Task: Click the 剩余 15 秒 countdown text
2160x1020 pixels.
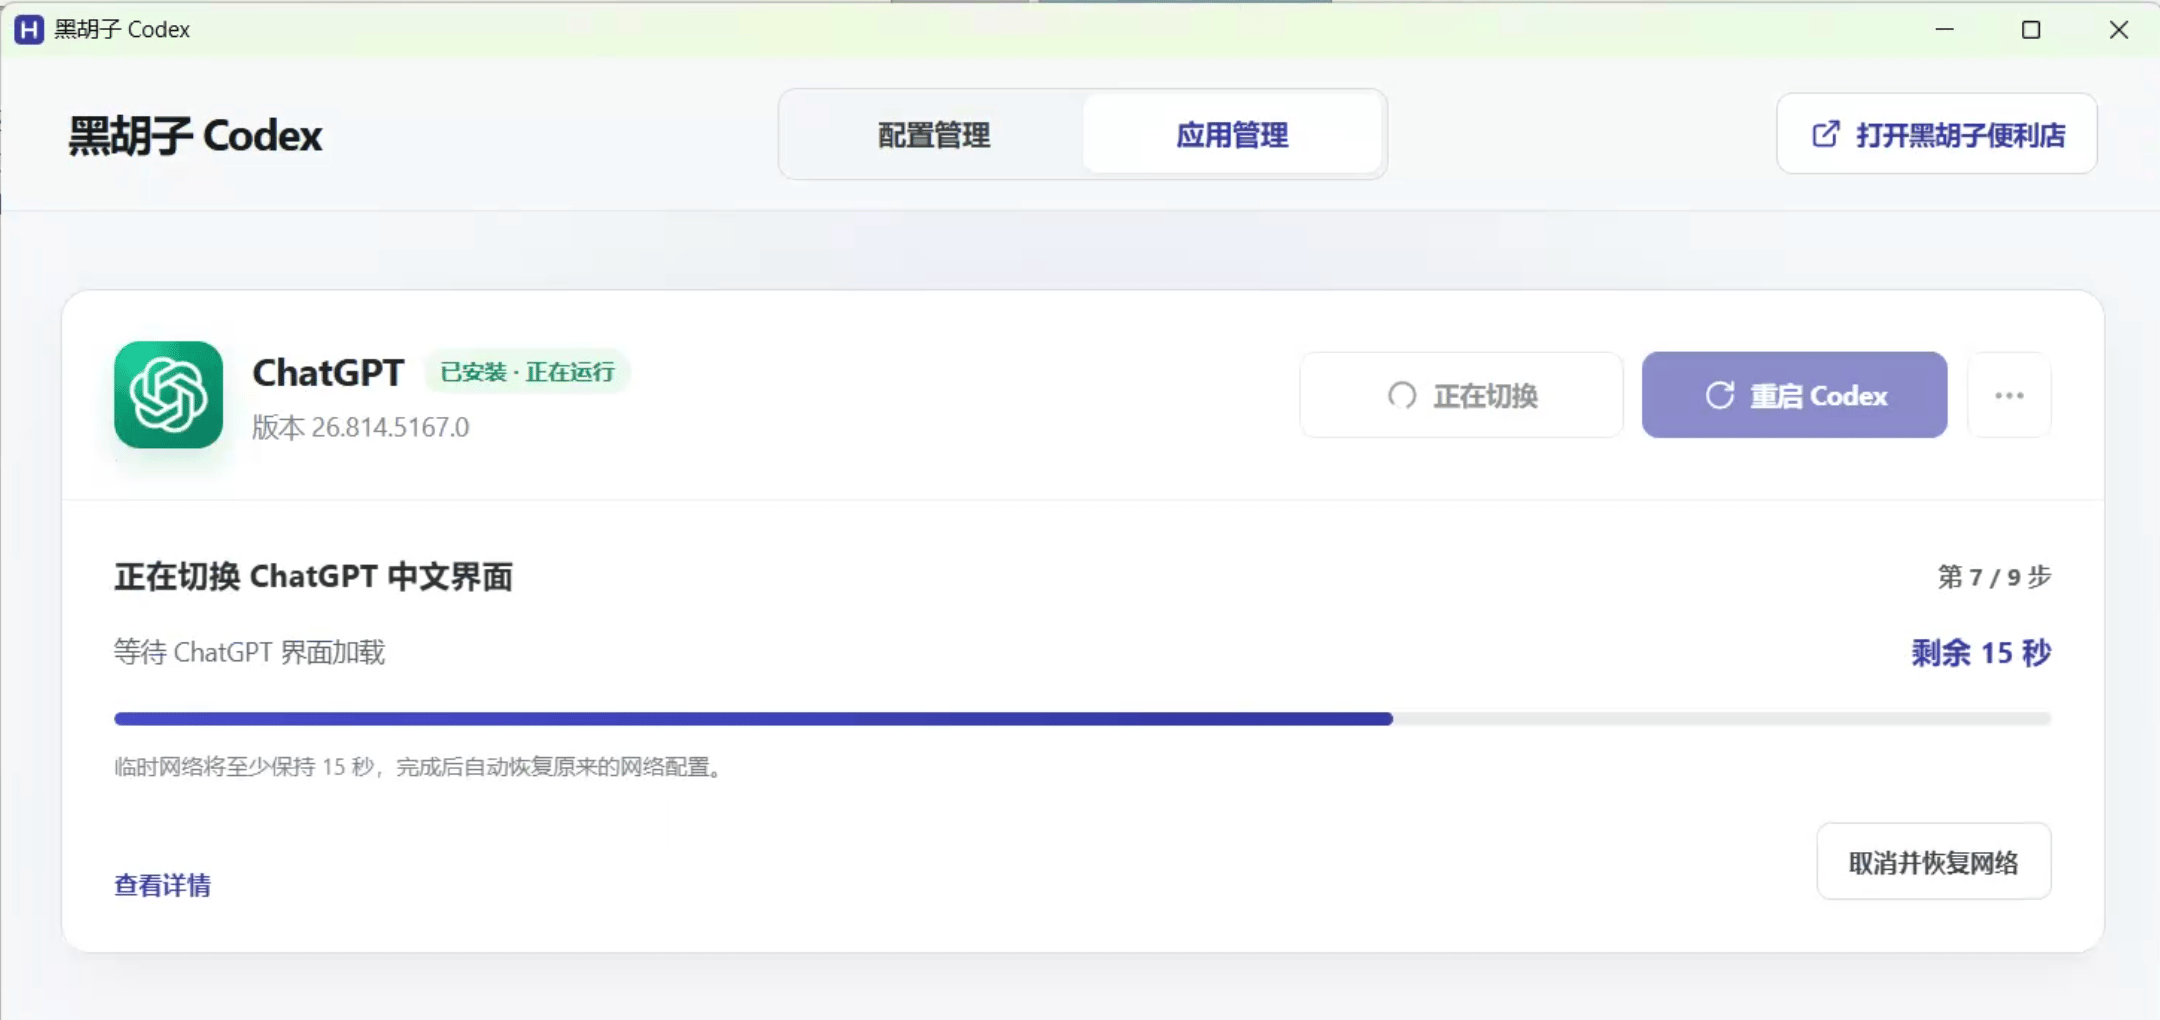Action: [1981, 653]
